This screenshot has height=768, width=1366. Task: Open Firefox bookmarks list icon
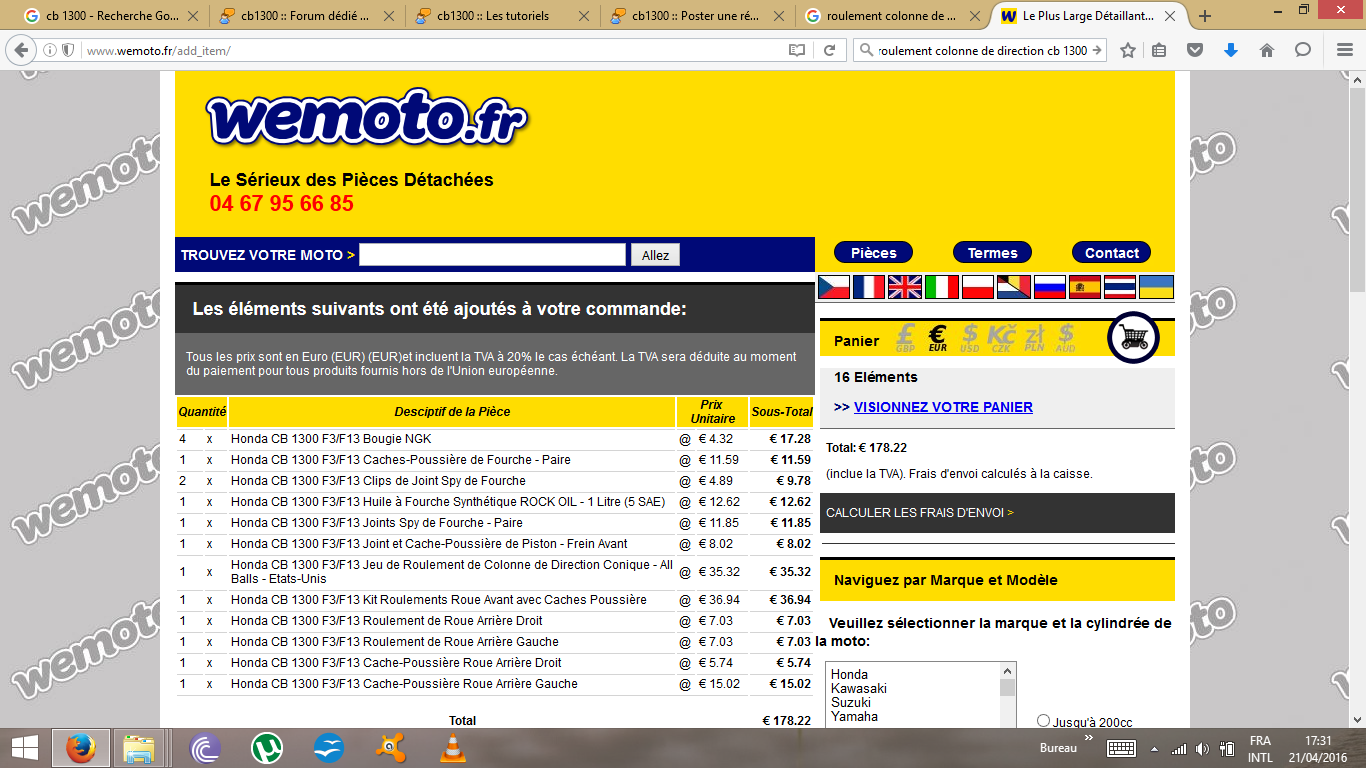point(1160,50)
